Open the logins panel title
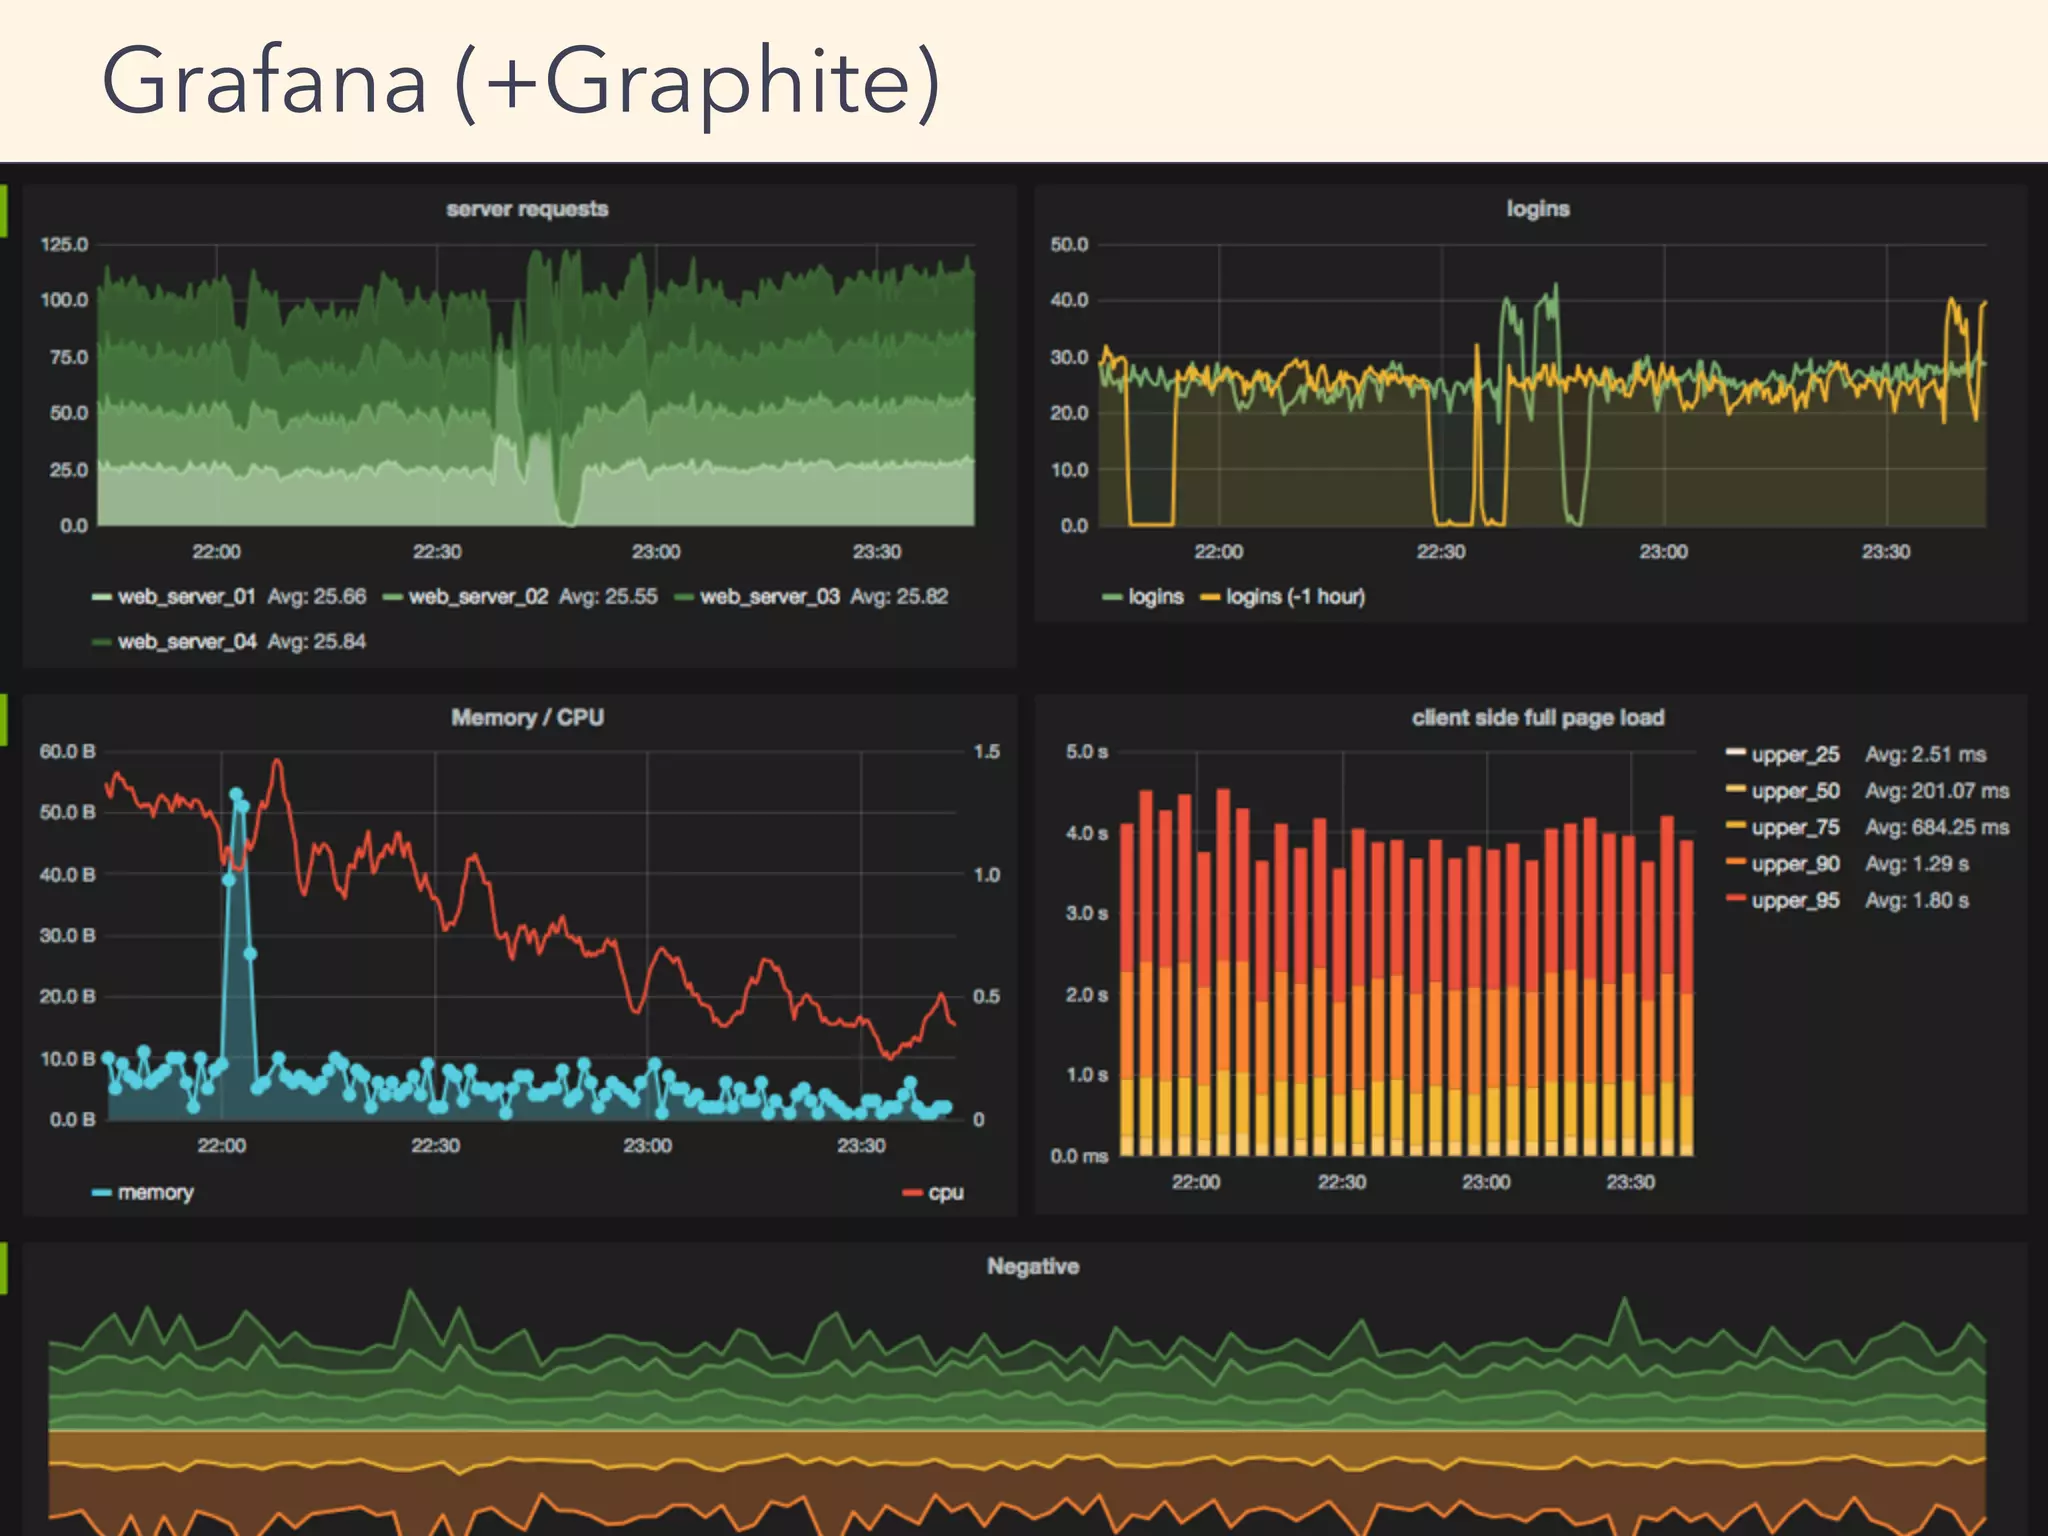This screenshot has width=2048, height=1536. click(1538, 209)
